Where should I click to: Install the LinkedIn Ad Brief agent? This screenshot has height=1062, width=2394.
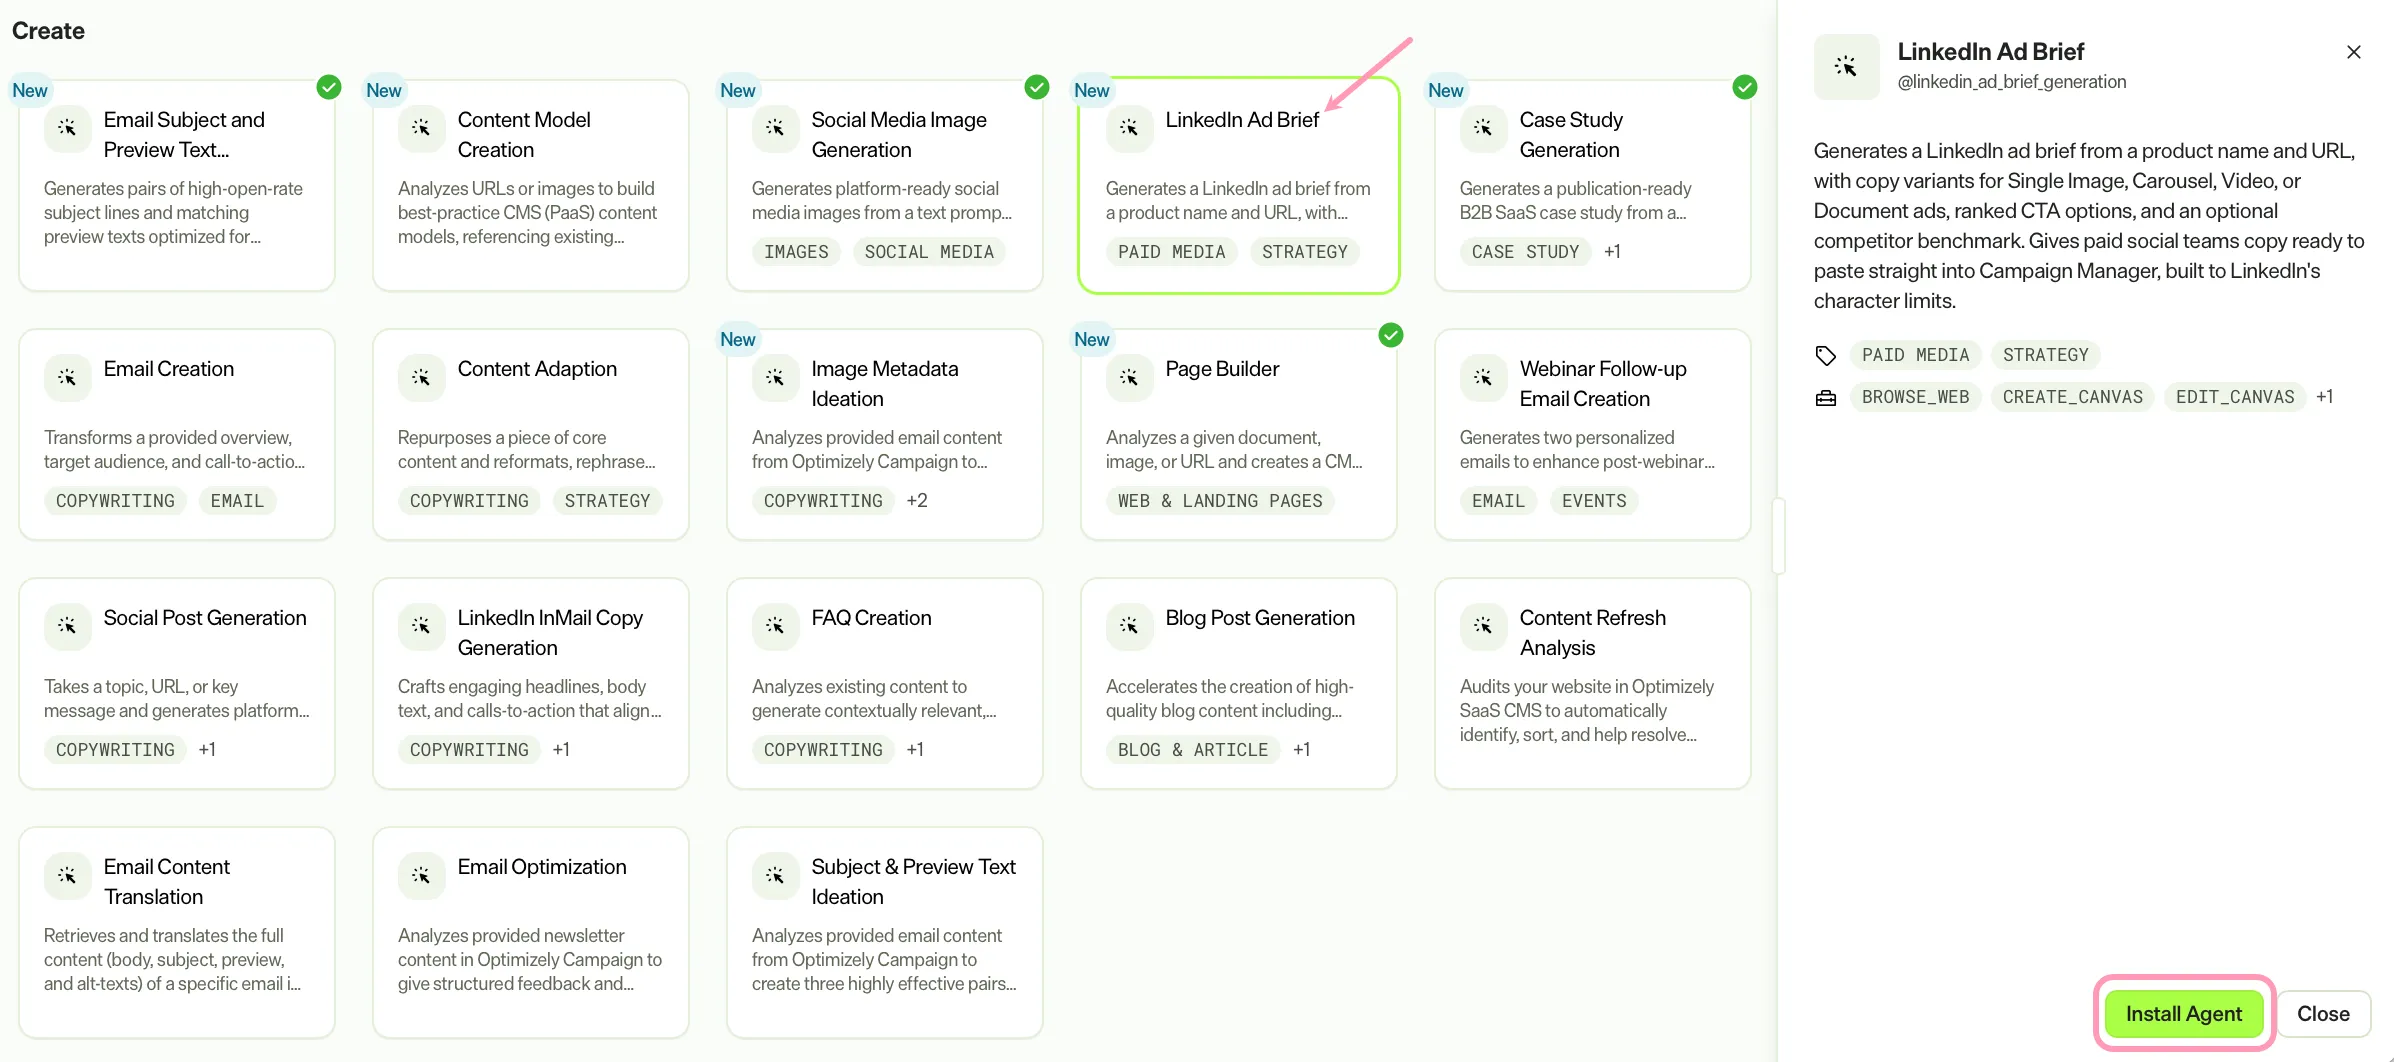(x=2184, y=1014)
